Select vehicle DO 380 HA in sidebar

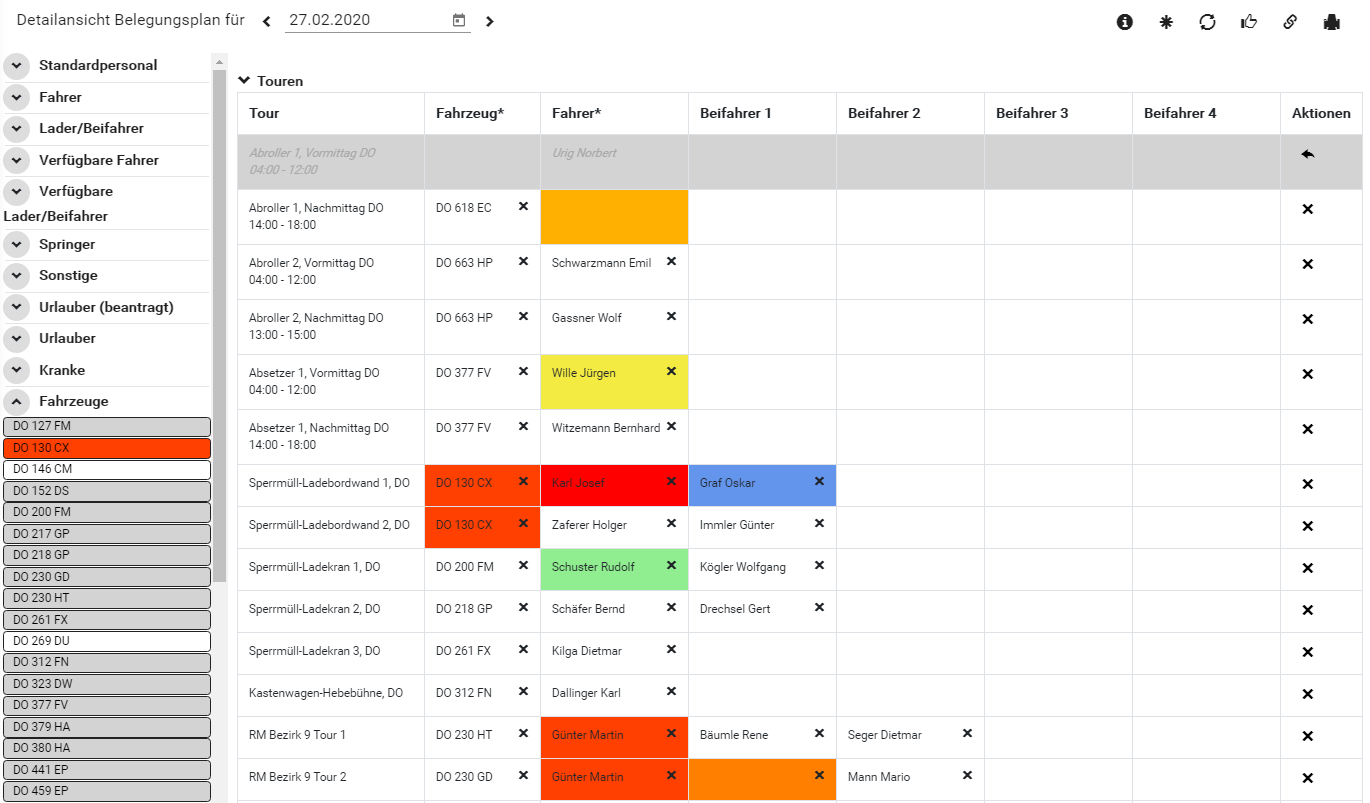(x=107, y=748)
